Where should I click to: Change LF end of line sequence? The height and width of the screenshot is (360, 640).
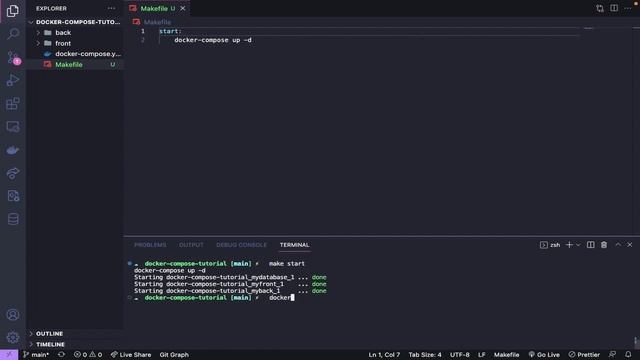[x=482, y=355]
